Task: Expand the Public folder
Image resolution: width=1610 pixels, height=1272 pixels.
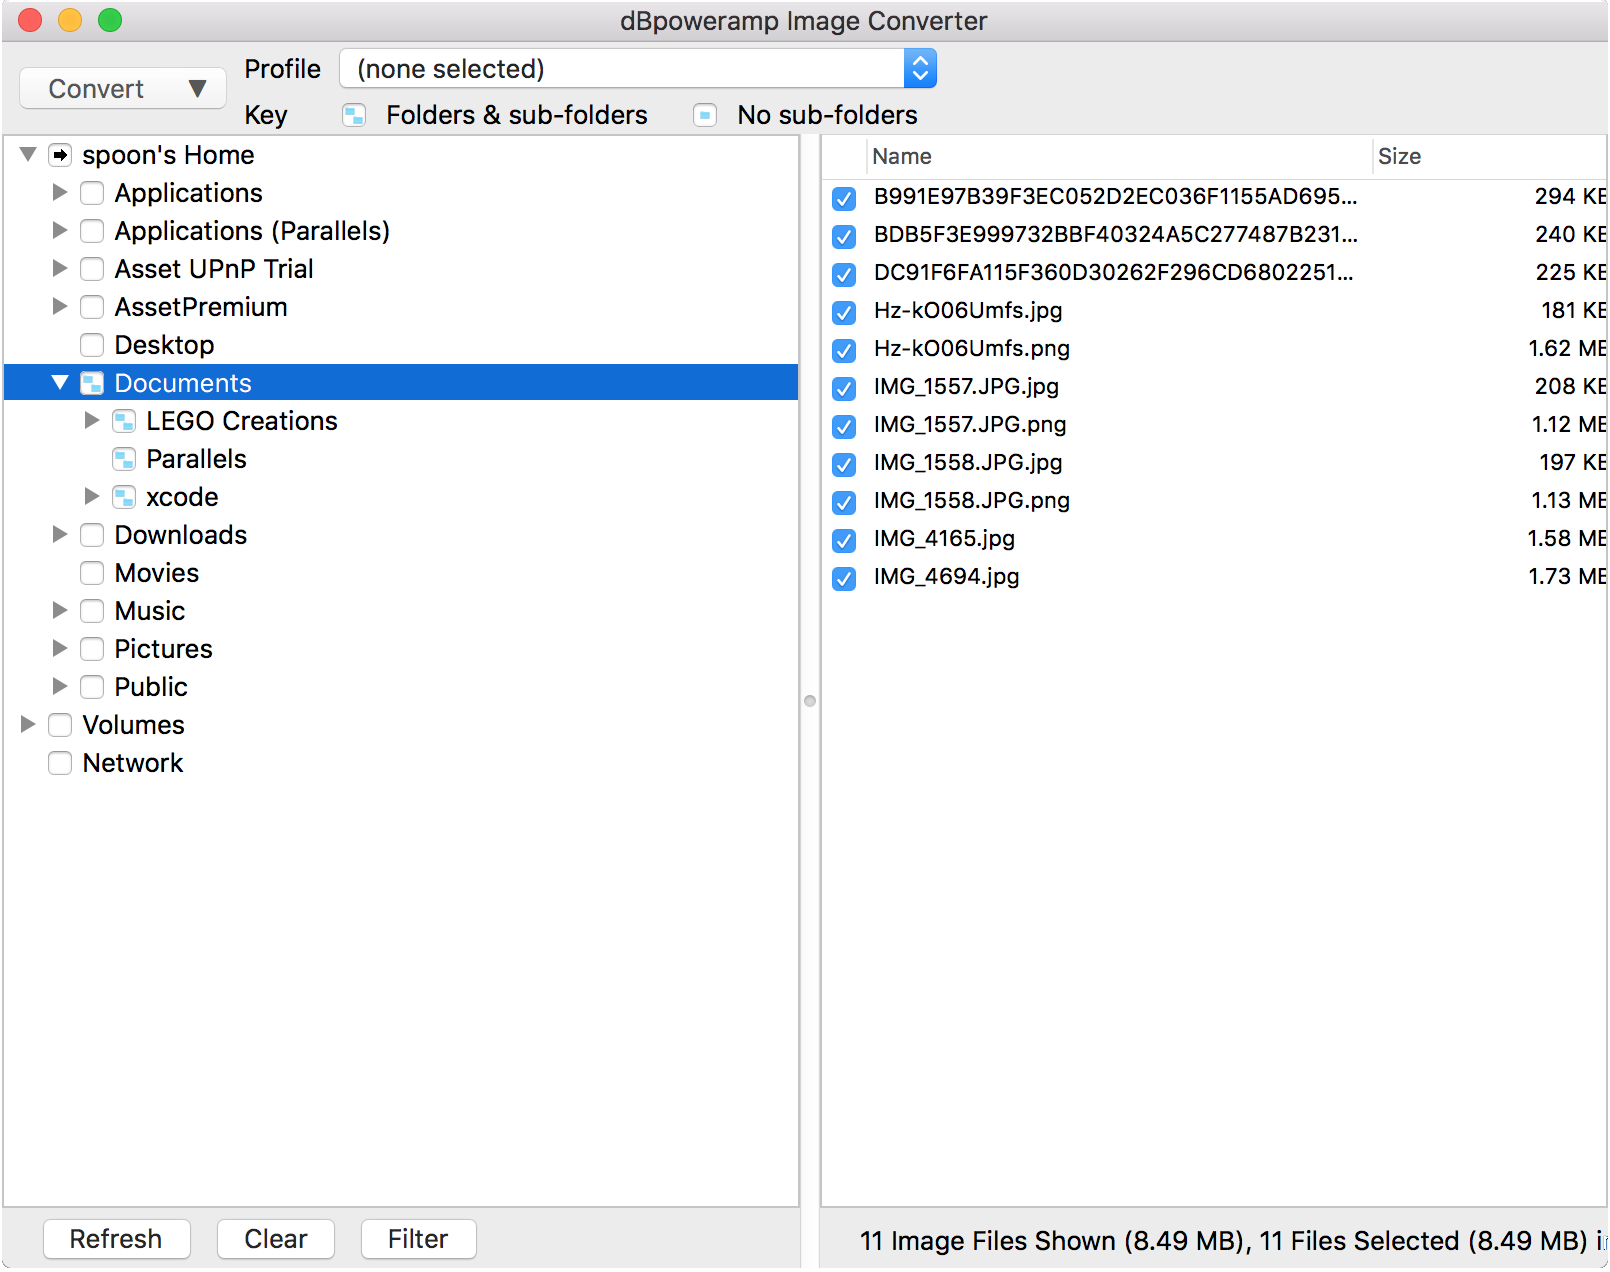Action: (x=60, y=686)
